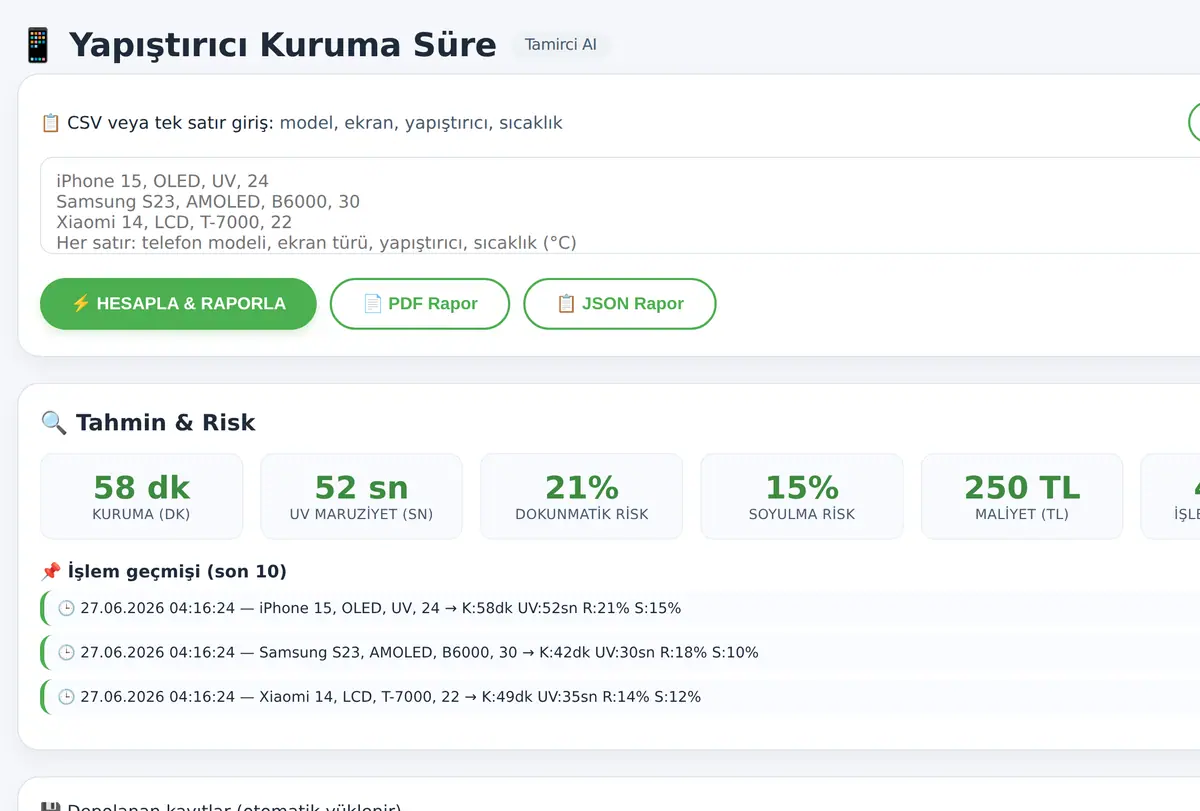This screenshot has width=1200, height=811.
Task: Click the phone emoji in the title
Action: [x=38, y=45]
